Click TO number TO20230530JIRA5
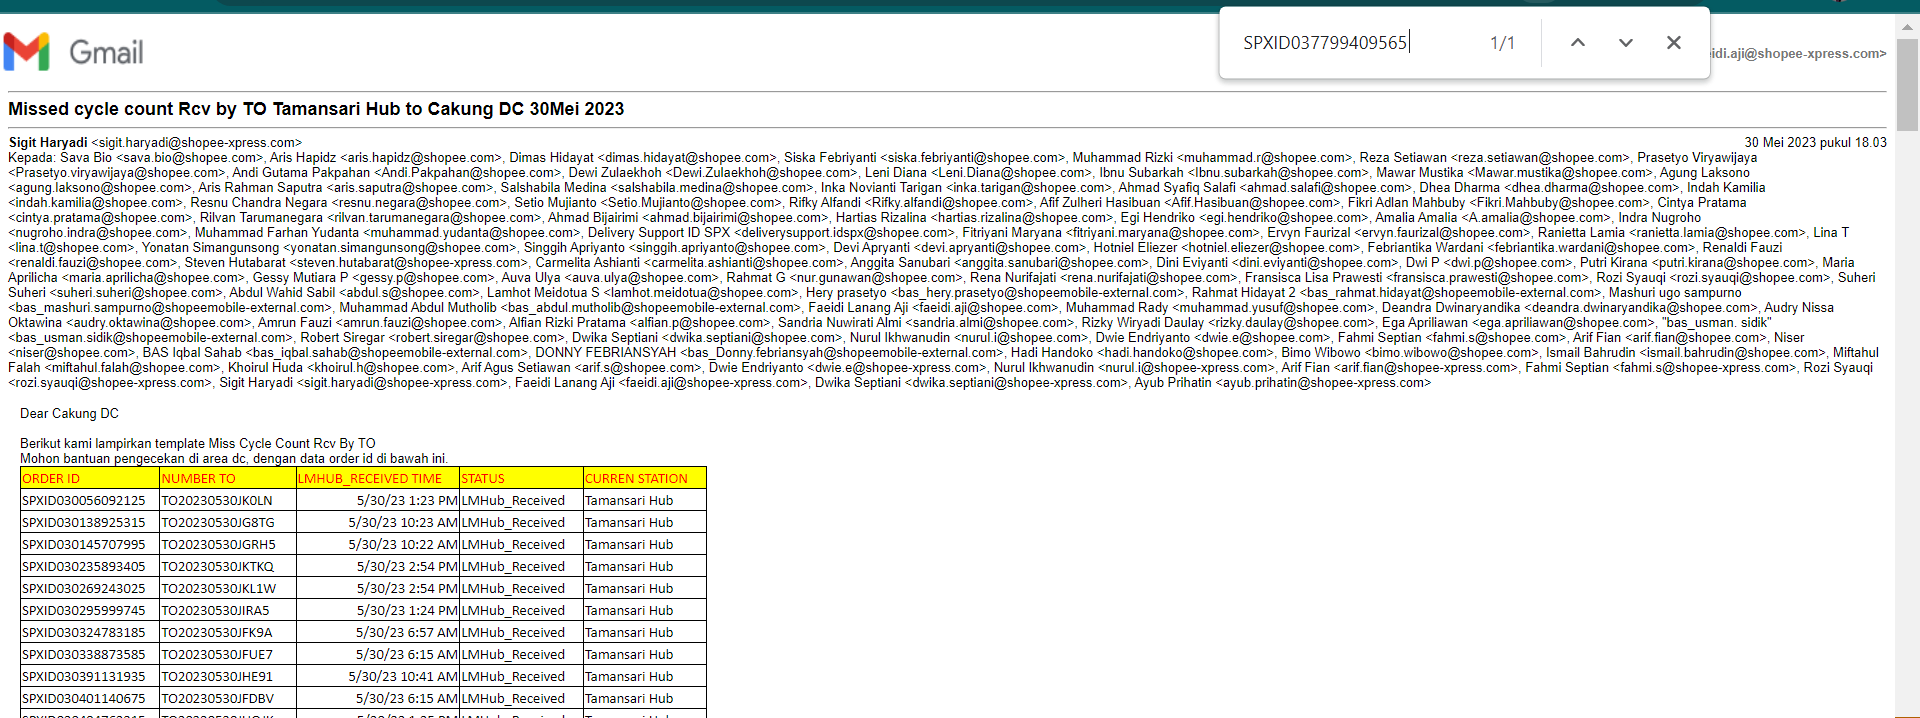The height and width of the screenshot is (718, 1920). click(x=215, y=611)
